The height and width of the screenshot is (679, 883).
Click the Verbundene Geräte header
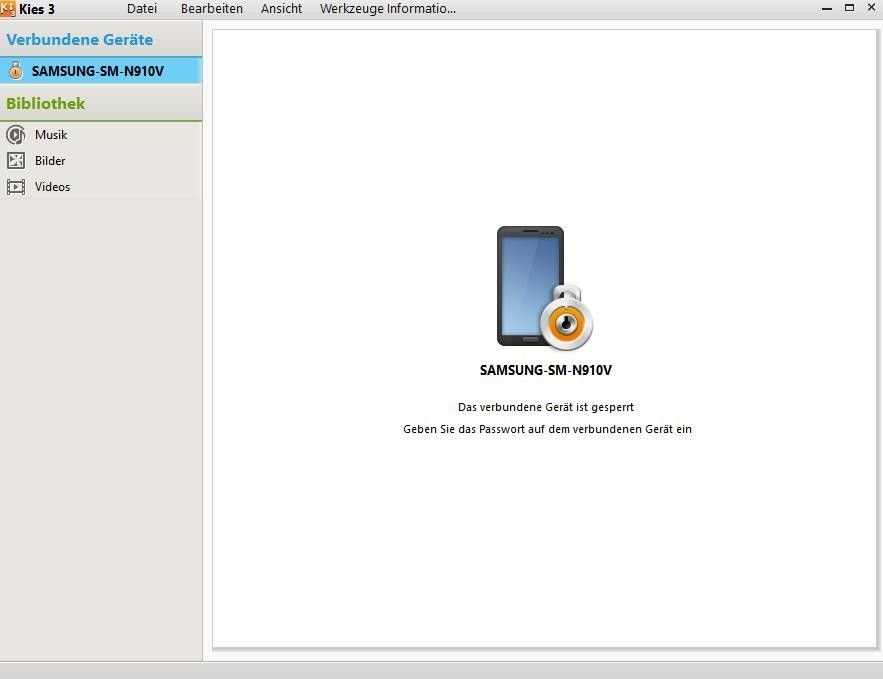79,39
